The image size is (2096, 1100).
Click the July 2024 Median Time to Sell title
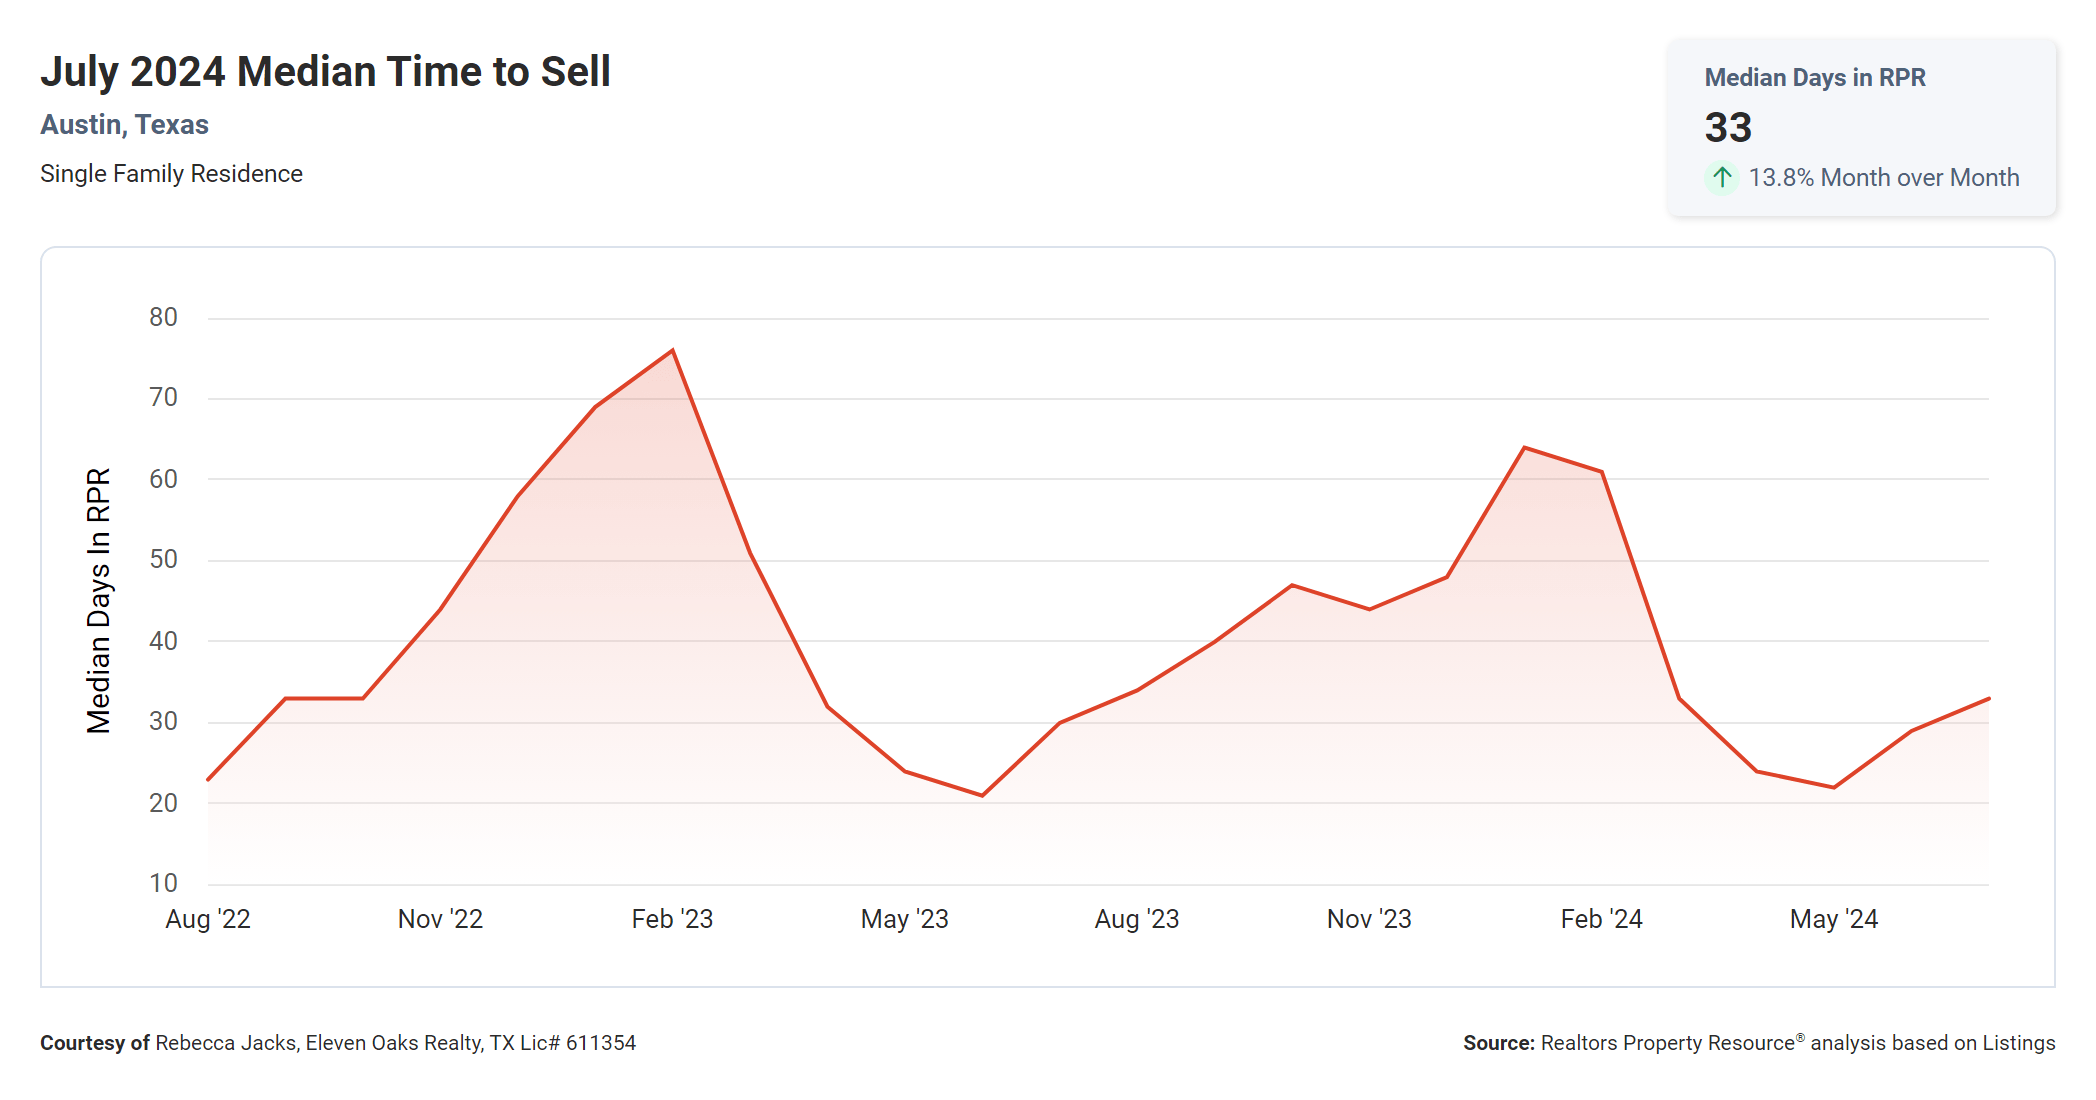point(325,72)
